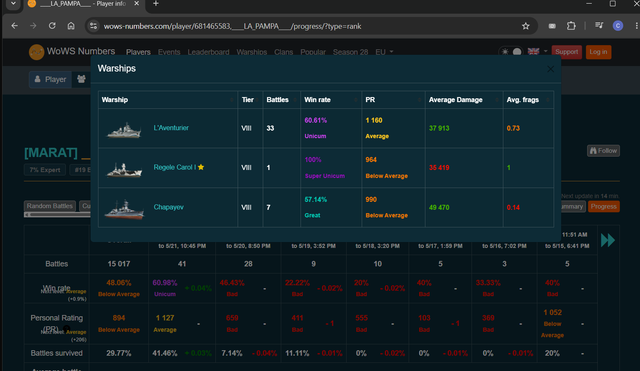Open the Popular menu item

(313, 52)
